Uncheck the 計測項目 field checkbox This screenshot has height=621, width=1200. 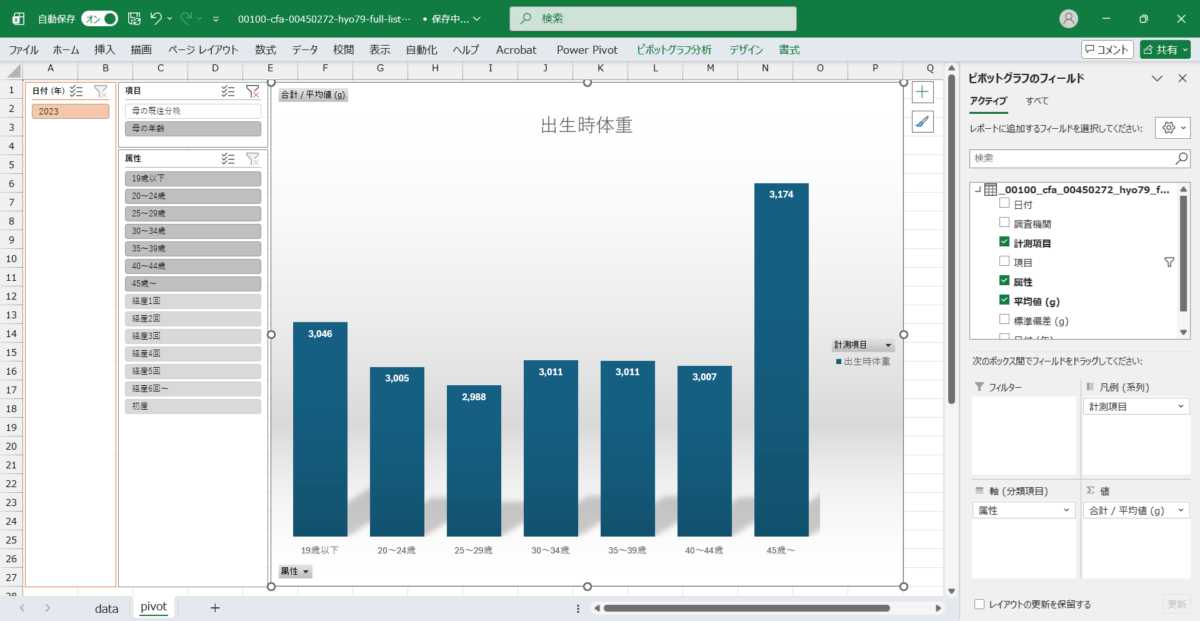tap(1004, 243)
